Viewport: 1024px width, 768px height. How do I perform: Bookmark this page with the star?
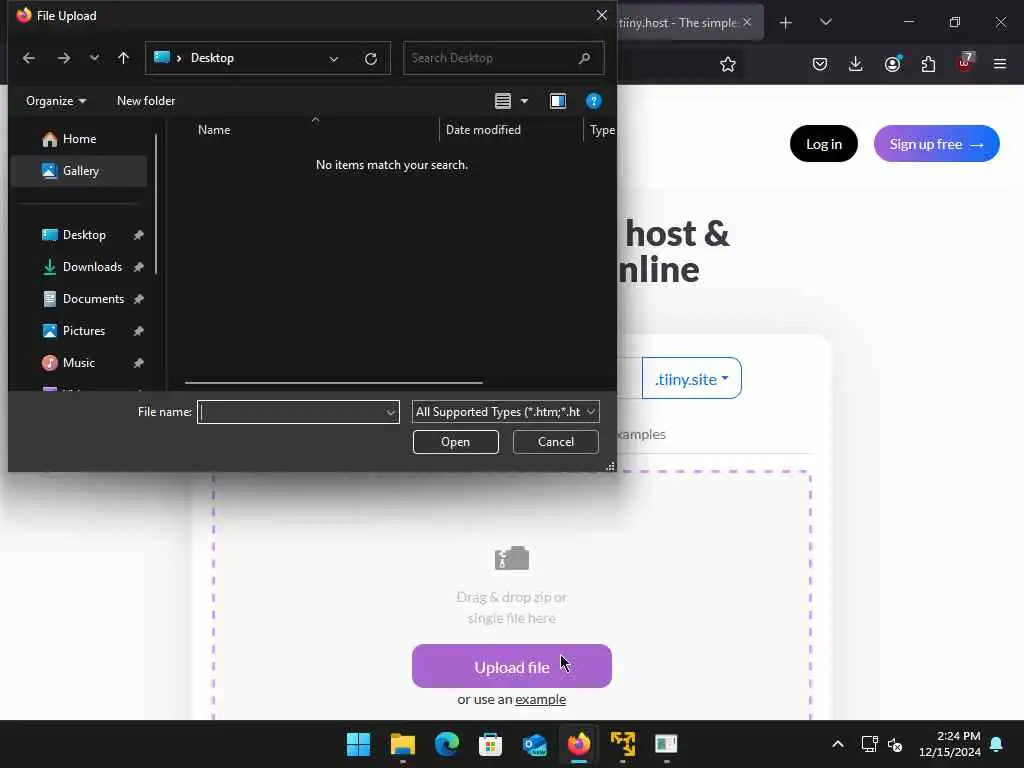click(728, 64)
